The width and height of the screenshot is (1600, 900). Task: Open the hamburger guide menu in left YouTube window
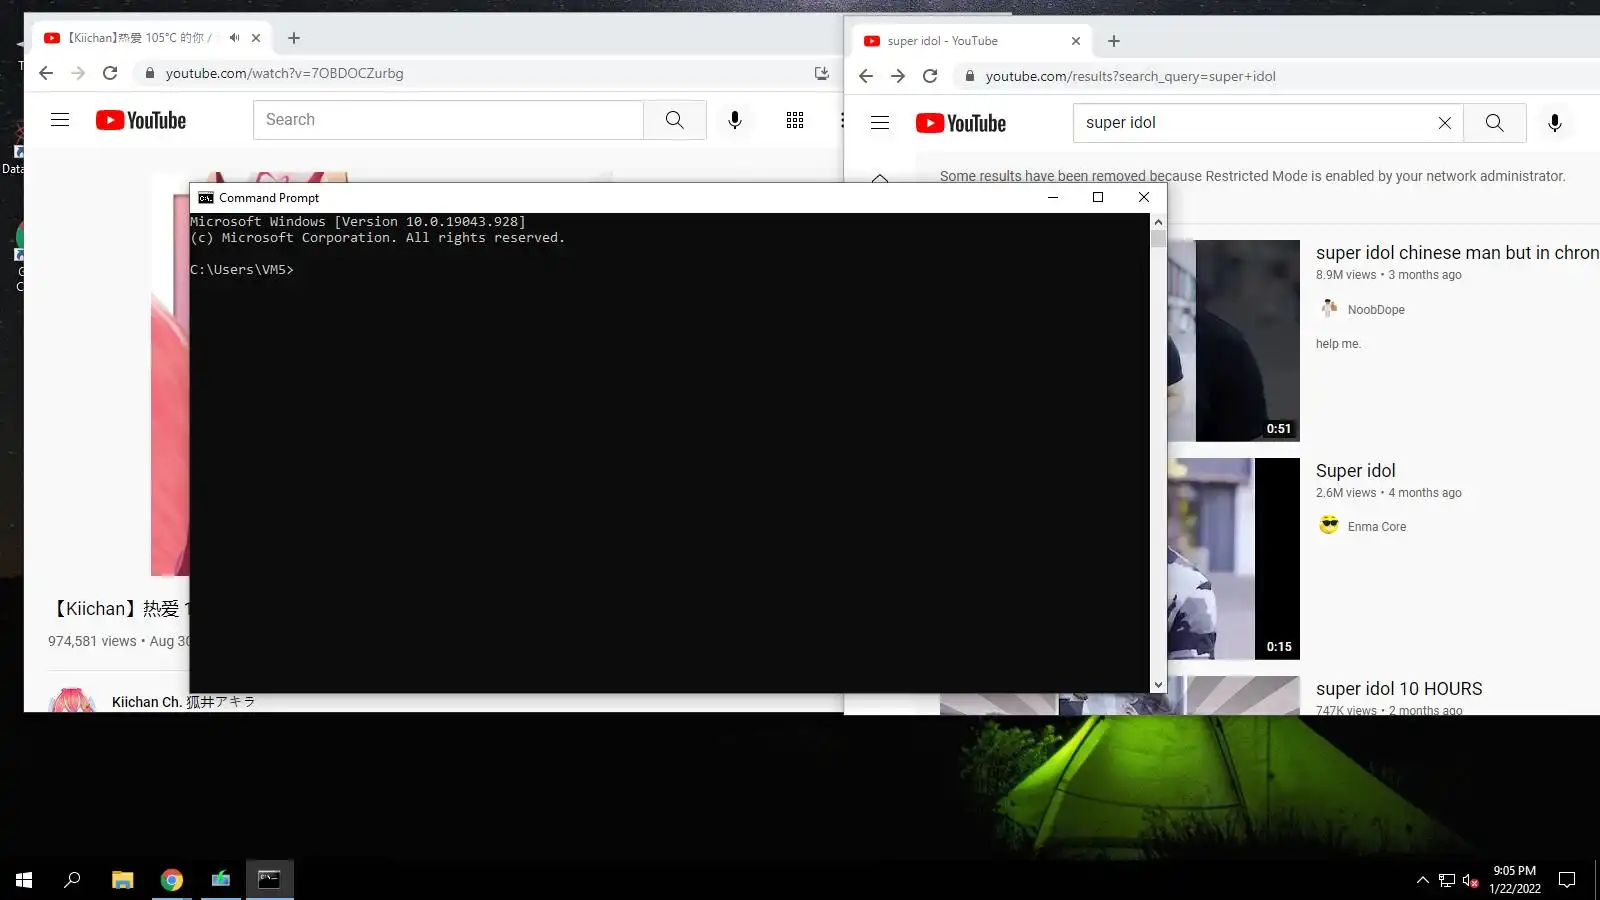click(x=60, y=120)
